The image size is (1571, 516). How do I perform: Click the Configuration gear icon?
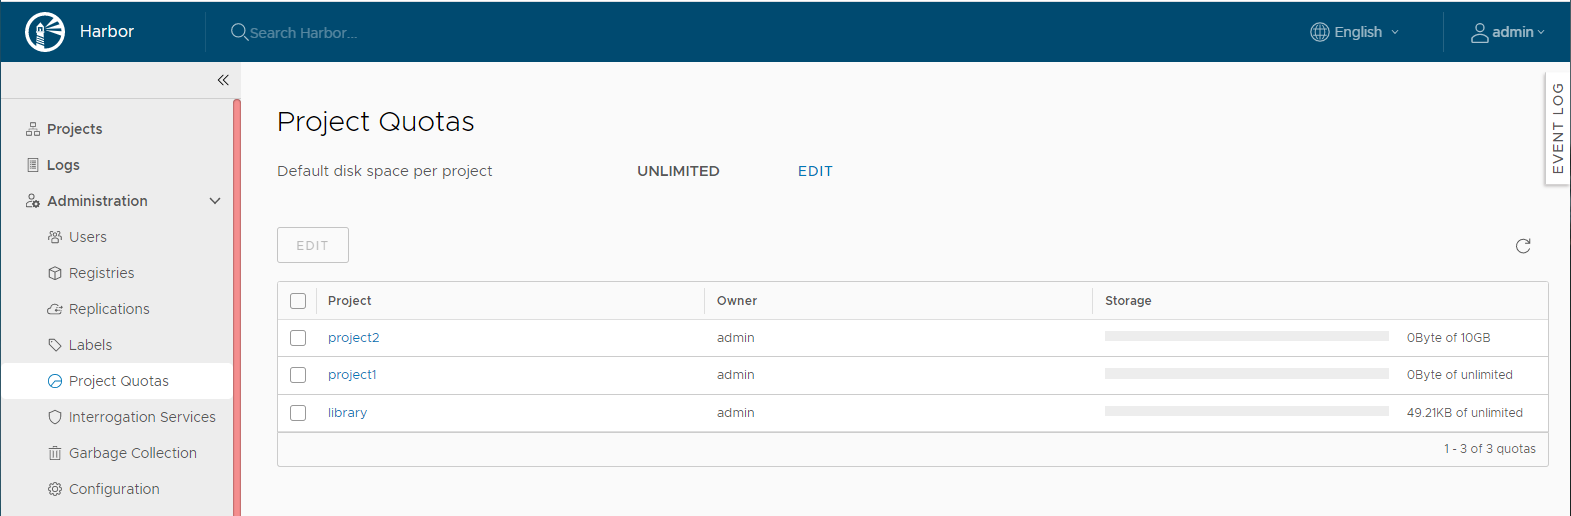tap(55, 489)
